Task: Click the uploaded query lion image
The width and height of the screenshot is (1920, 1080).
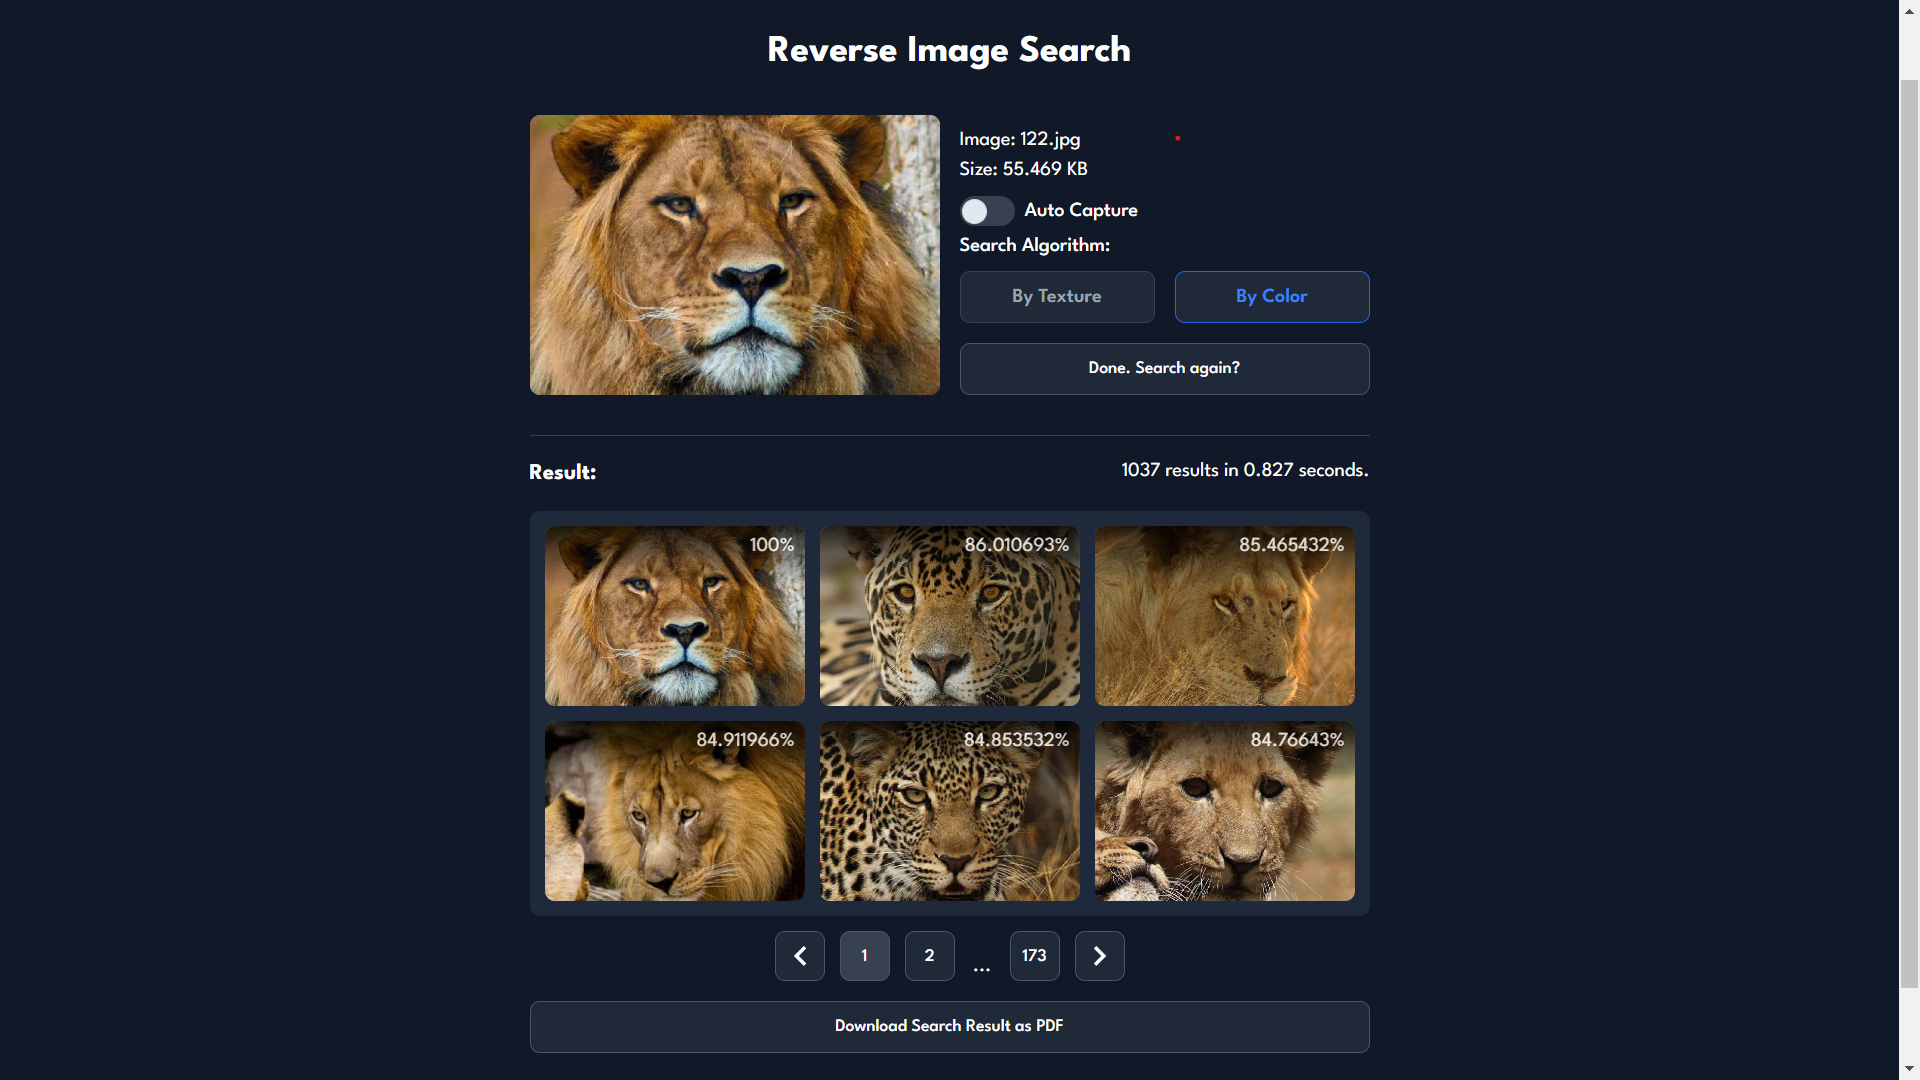Action: click(x=734, y=255)
